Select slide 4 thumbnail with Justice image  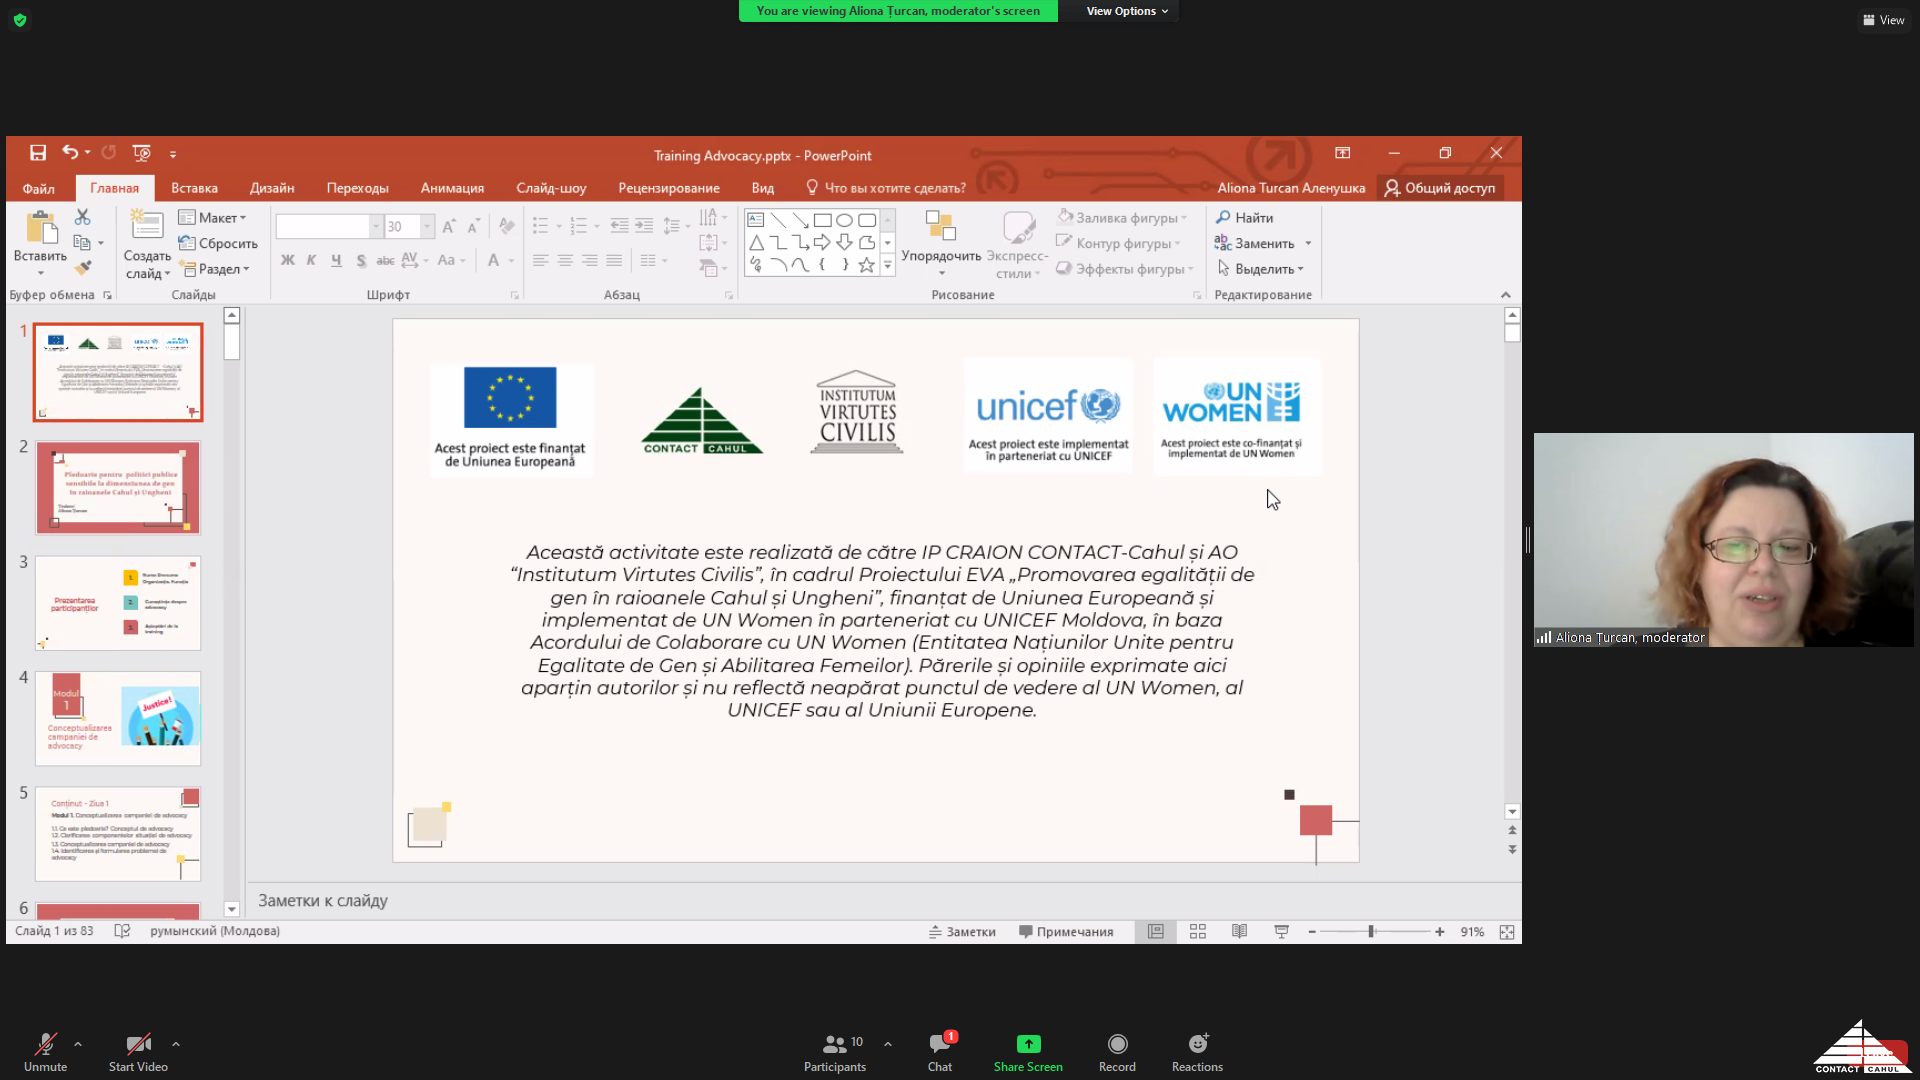(118, 718)
